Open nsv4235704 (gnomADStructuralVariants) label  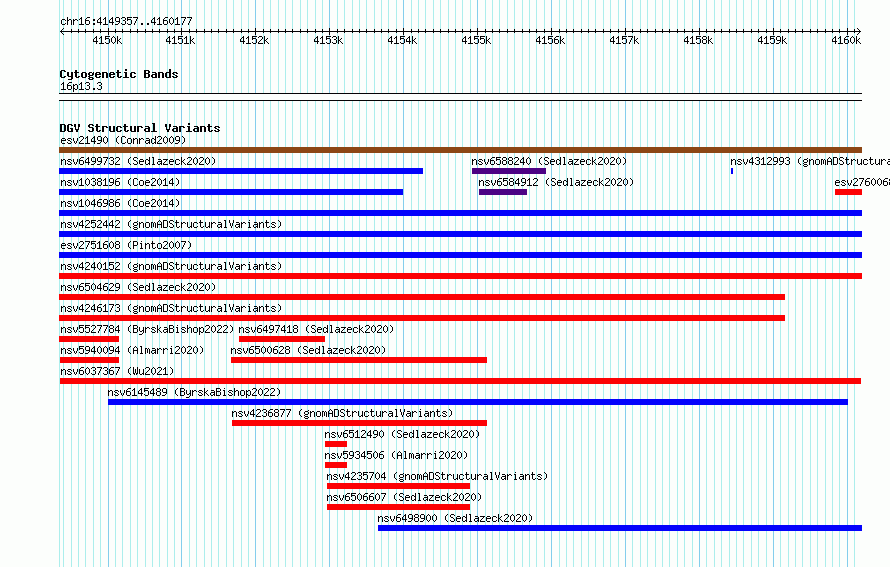pyautogui.click(x=437, y=476)
